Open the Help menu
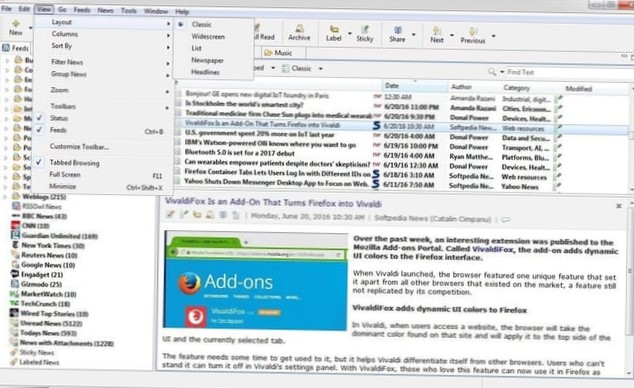Screen dimensions: 634x388 pyautogui.click(x=182, y=12)
